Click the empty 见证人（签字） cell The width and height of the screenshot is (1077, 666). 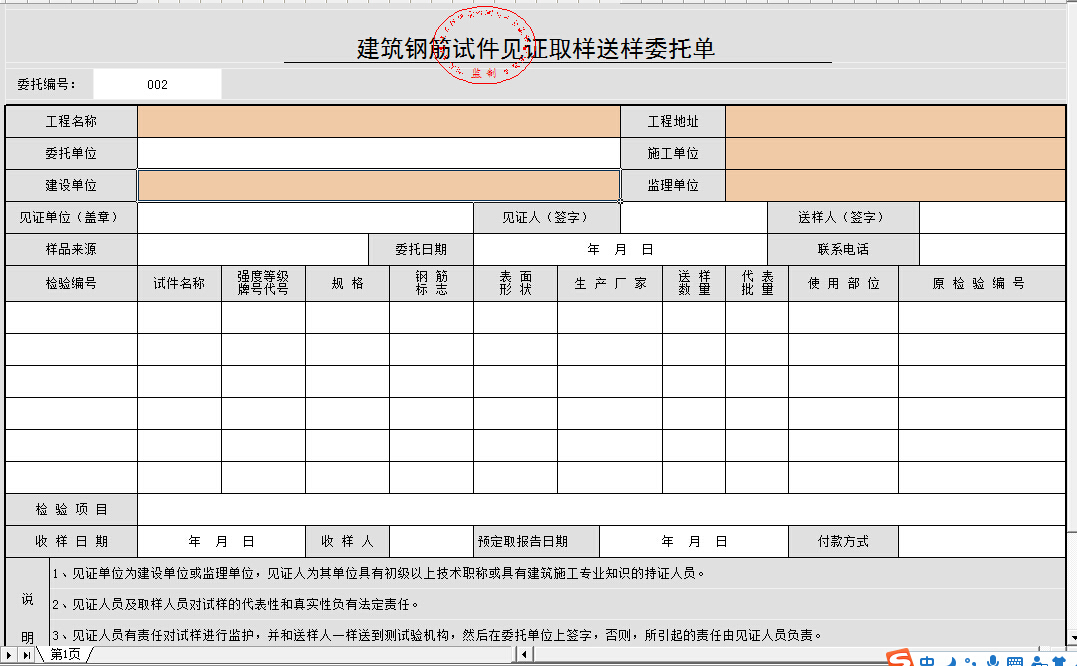click(693, 218)
